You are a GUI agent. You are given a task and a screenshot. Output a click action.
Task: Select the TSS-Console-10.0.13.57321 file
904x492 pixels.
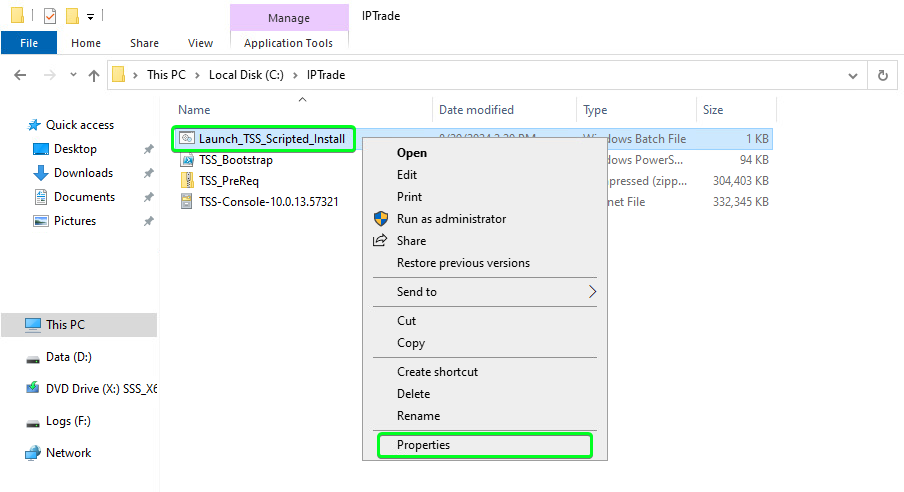click(269, 202)
